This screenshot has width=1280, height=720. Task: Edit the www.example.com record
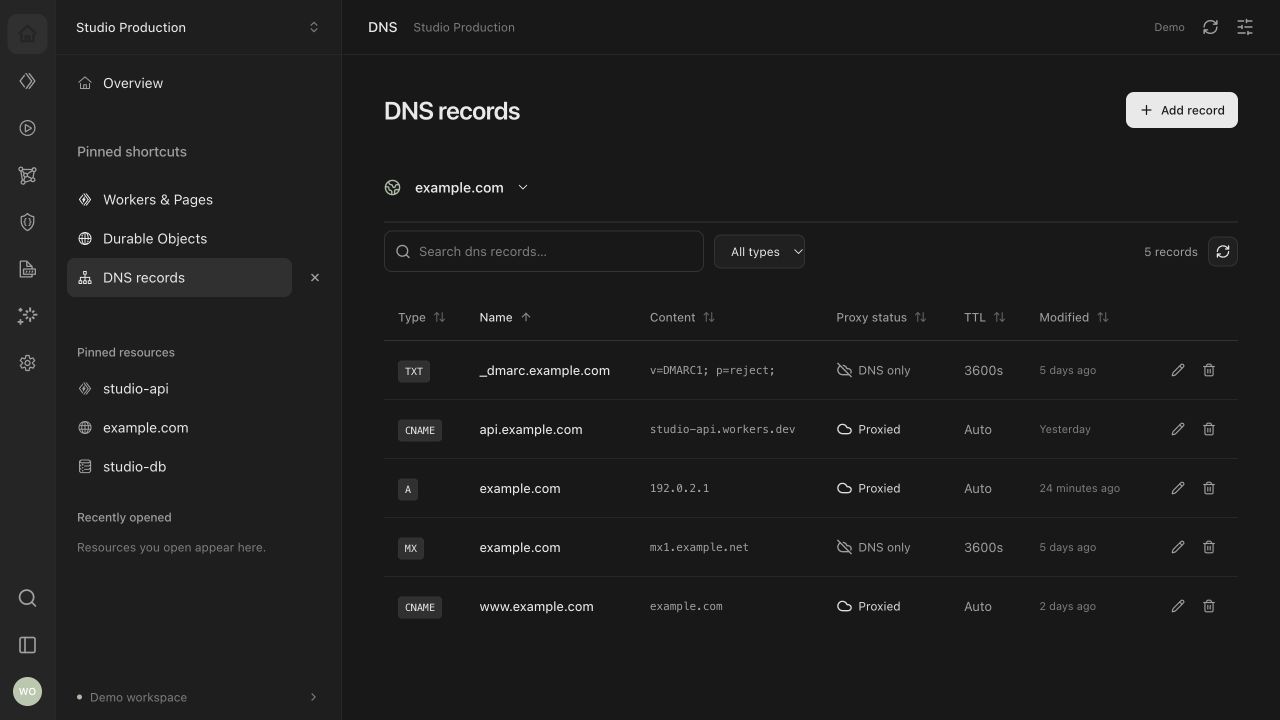click(x=1178, y=606)
